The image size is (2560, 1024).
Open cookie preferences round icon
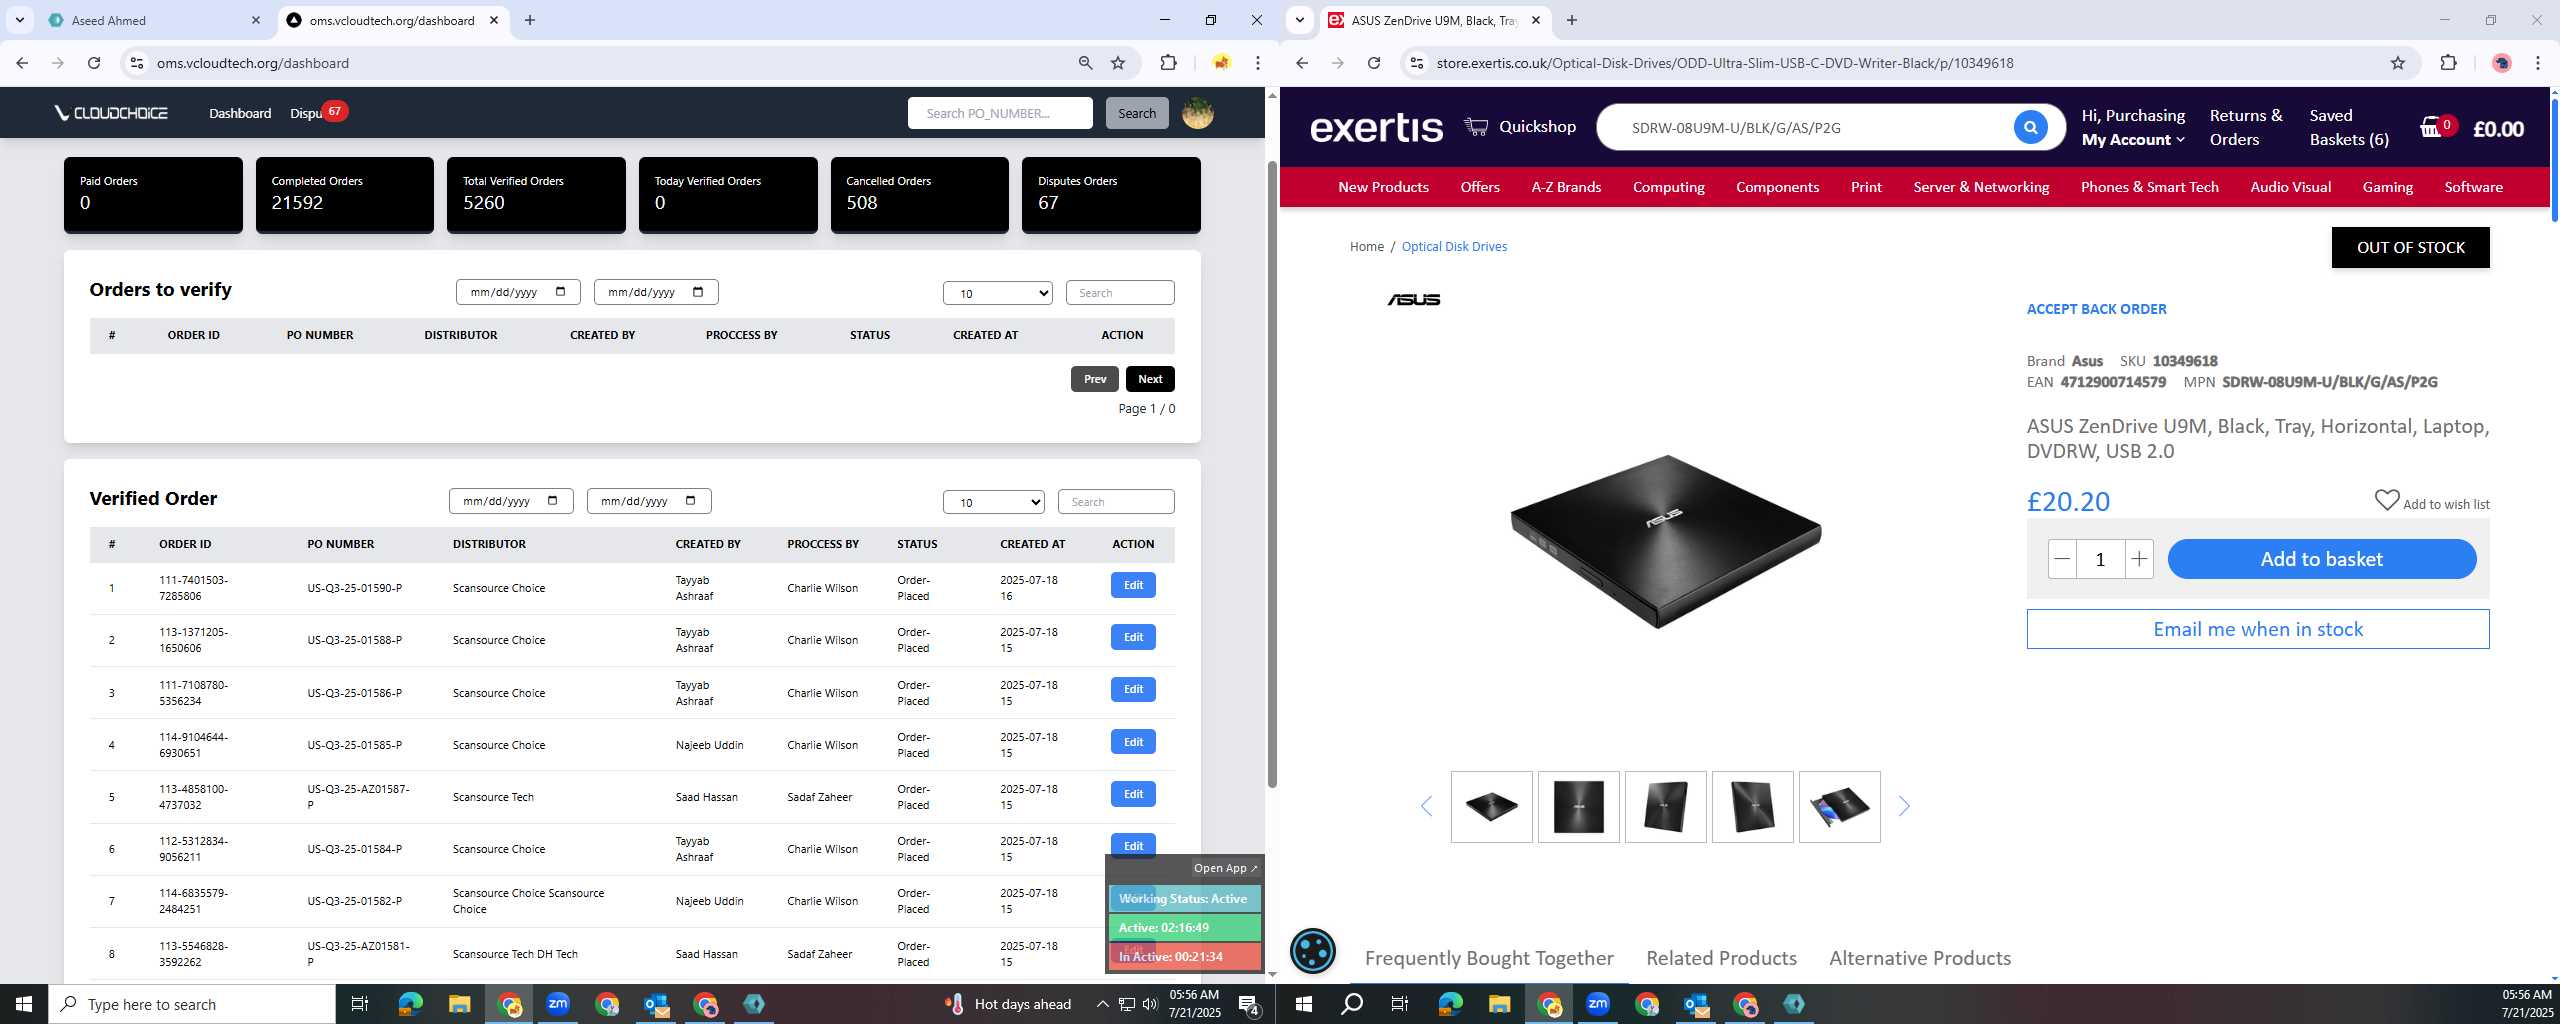(x=1313, y=950)
